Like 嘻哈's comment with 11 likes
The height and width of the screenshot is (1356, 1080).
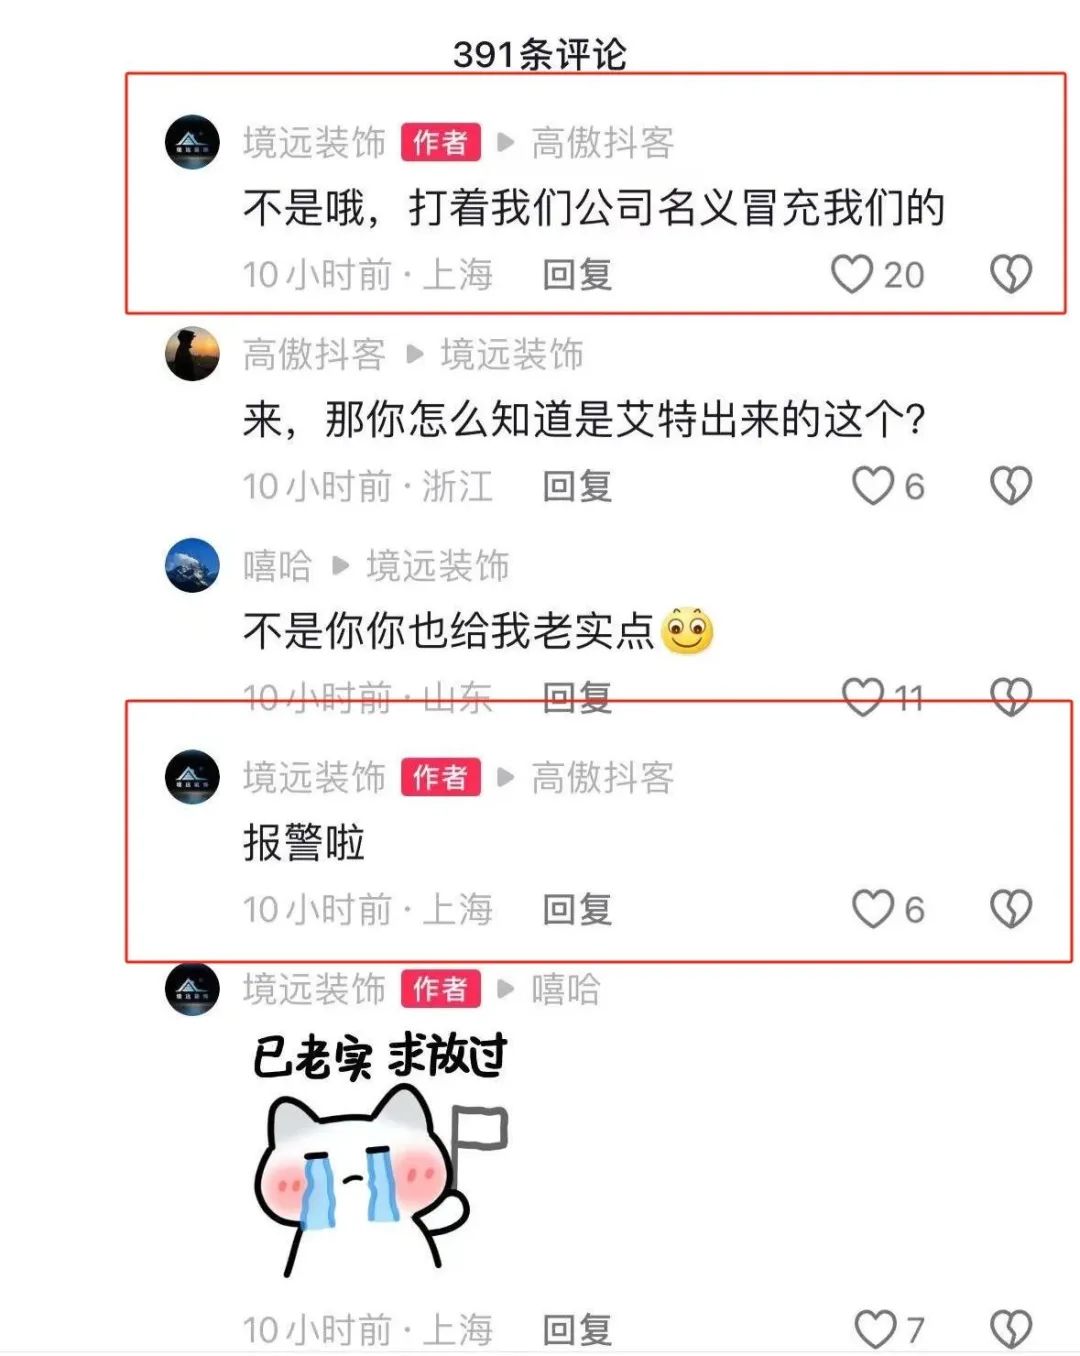coord(863,697)
